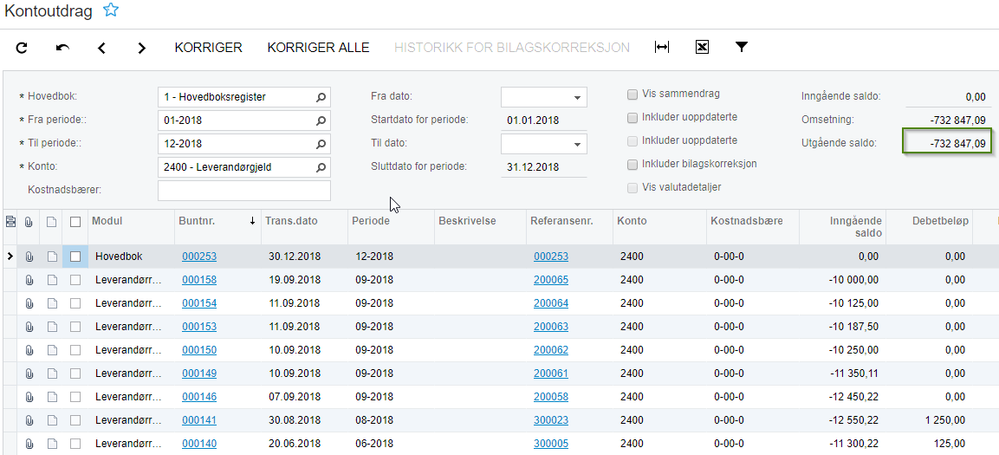Open reference link 300023
The width and height of the screenshot is (999, 455).
coord(551,421)
